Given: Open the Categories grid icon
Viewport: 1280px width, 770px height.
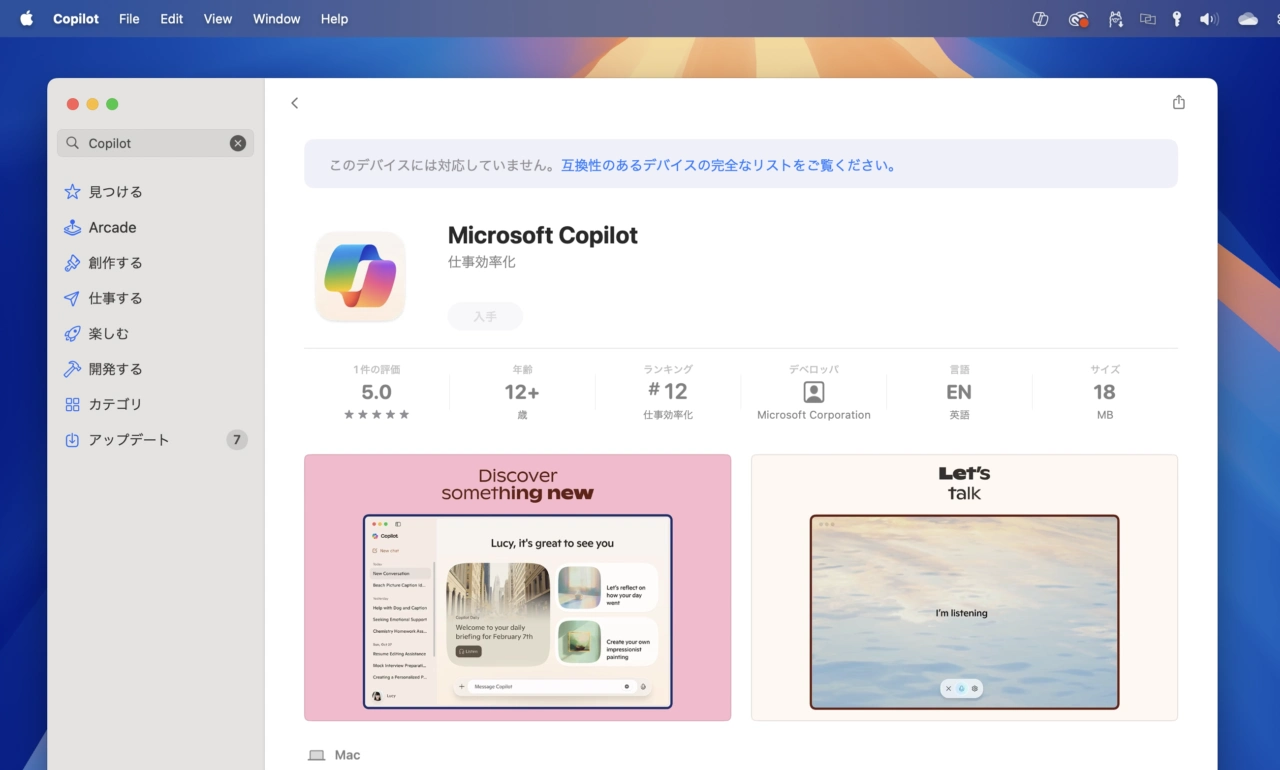Looking at the screenshot, I should [x=72, y=405].
